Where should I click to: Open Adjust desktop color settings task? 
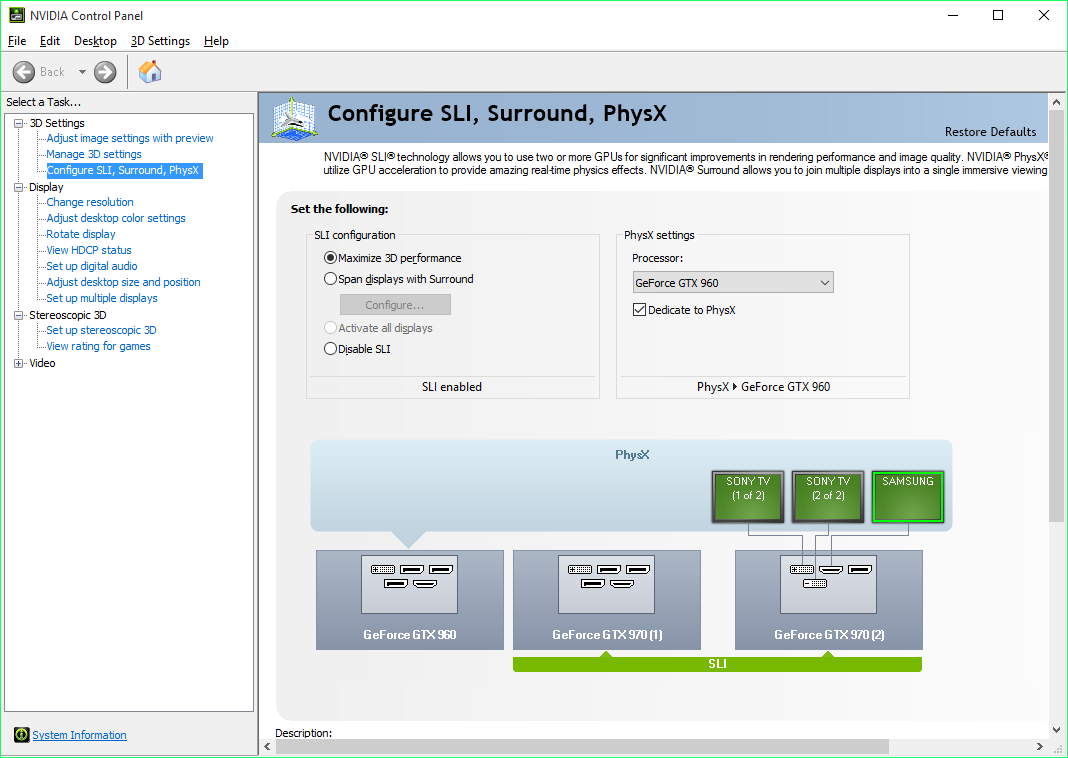[x=116, y=218]
